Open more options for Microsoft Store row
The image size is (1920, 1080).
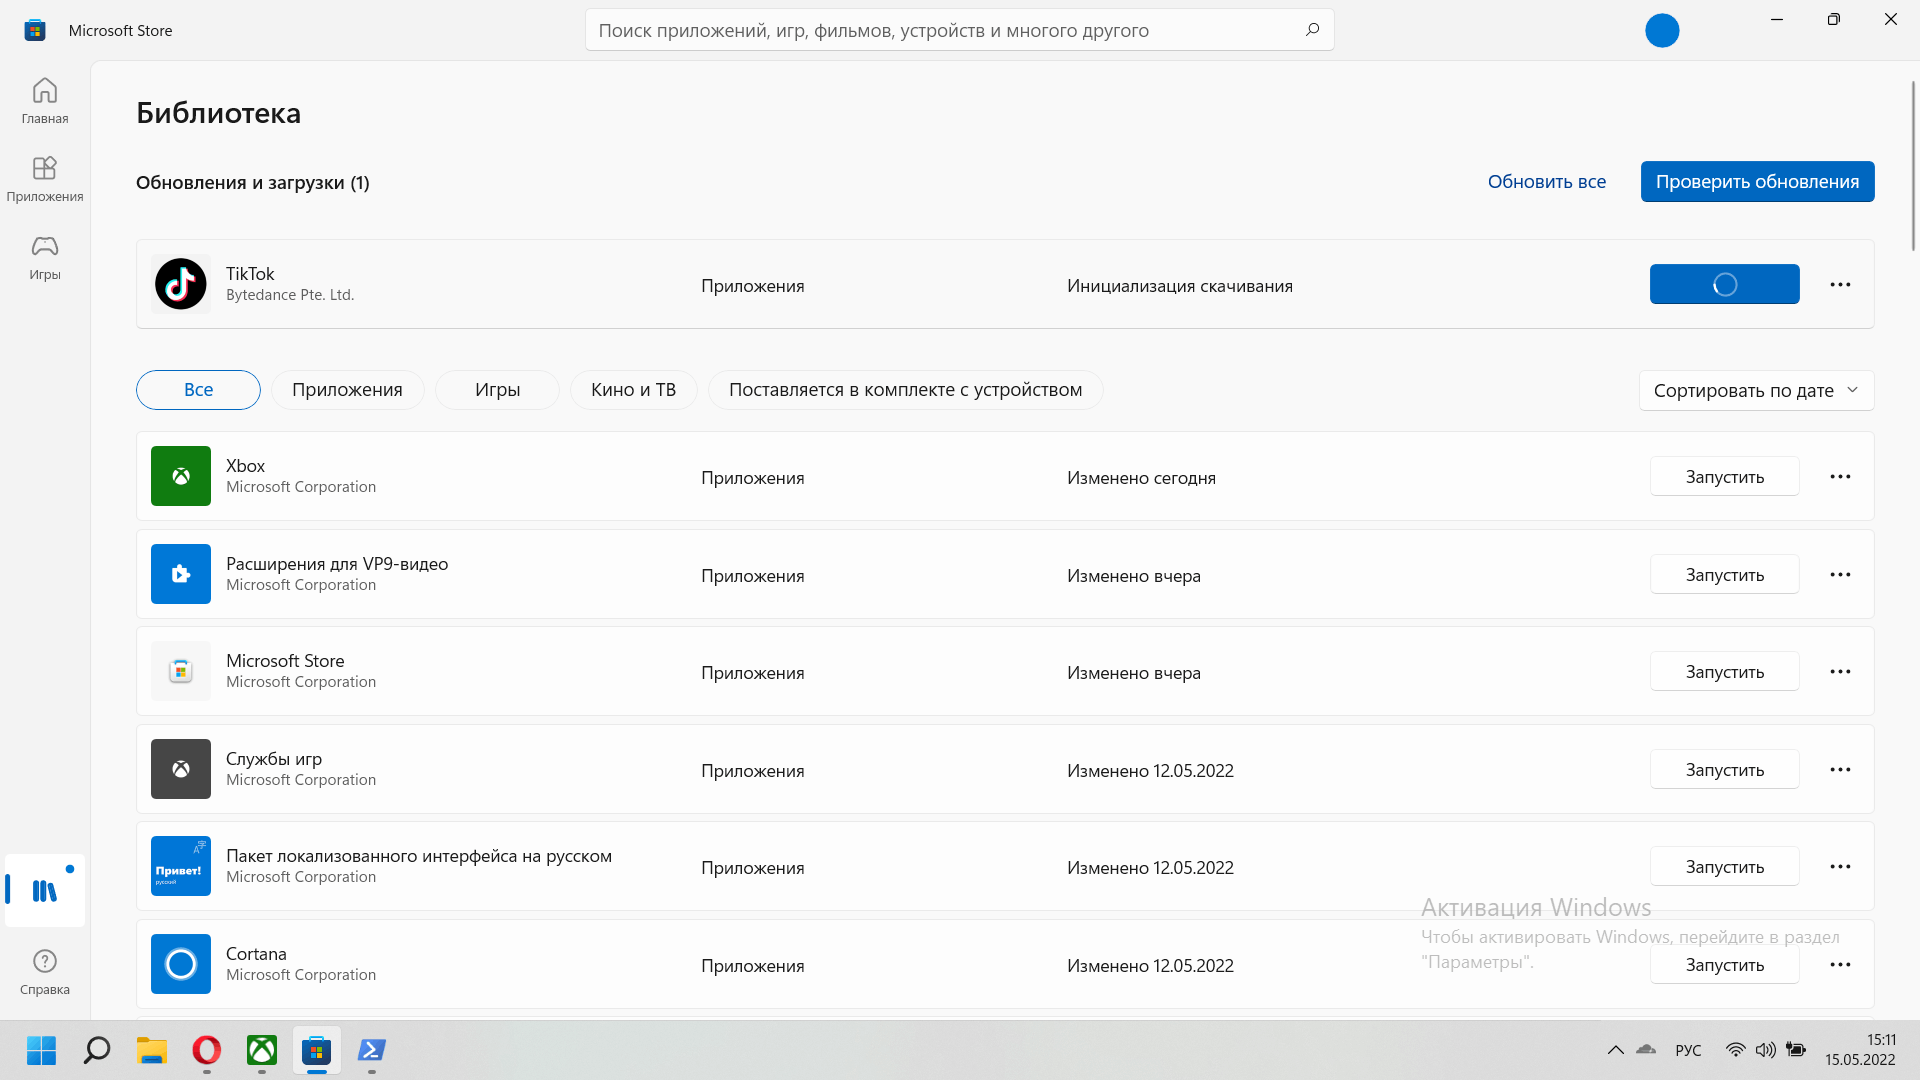1840,672
